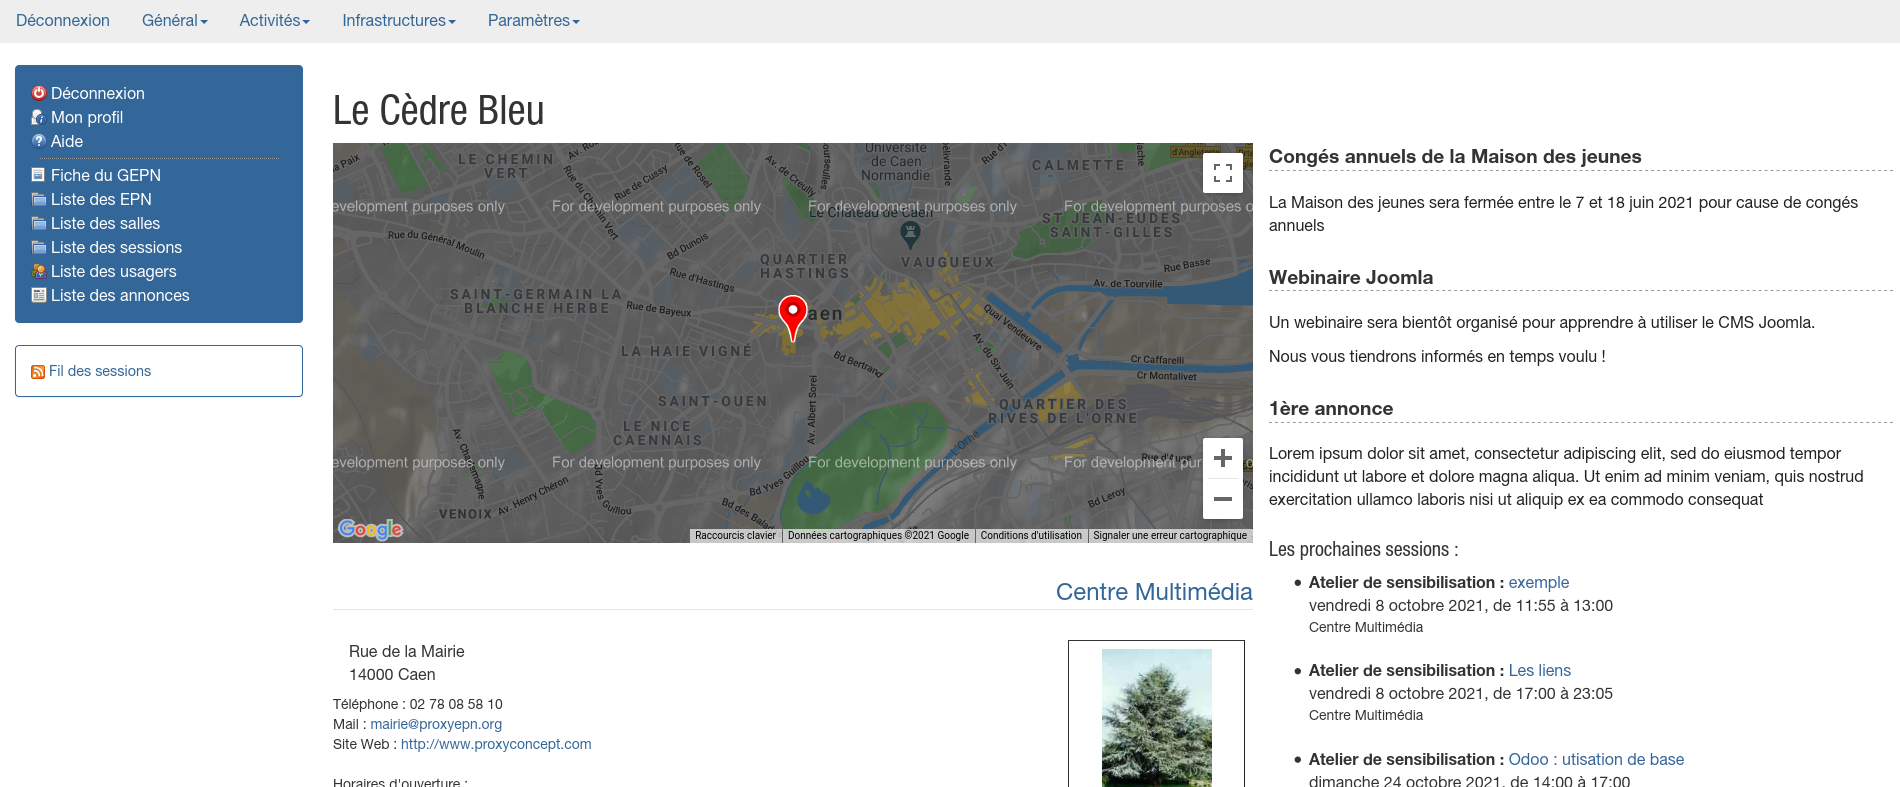
Task: Expand the Général dropdown menu
Action: 174,21
